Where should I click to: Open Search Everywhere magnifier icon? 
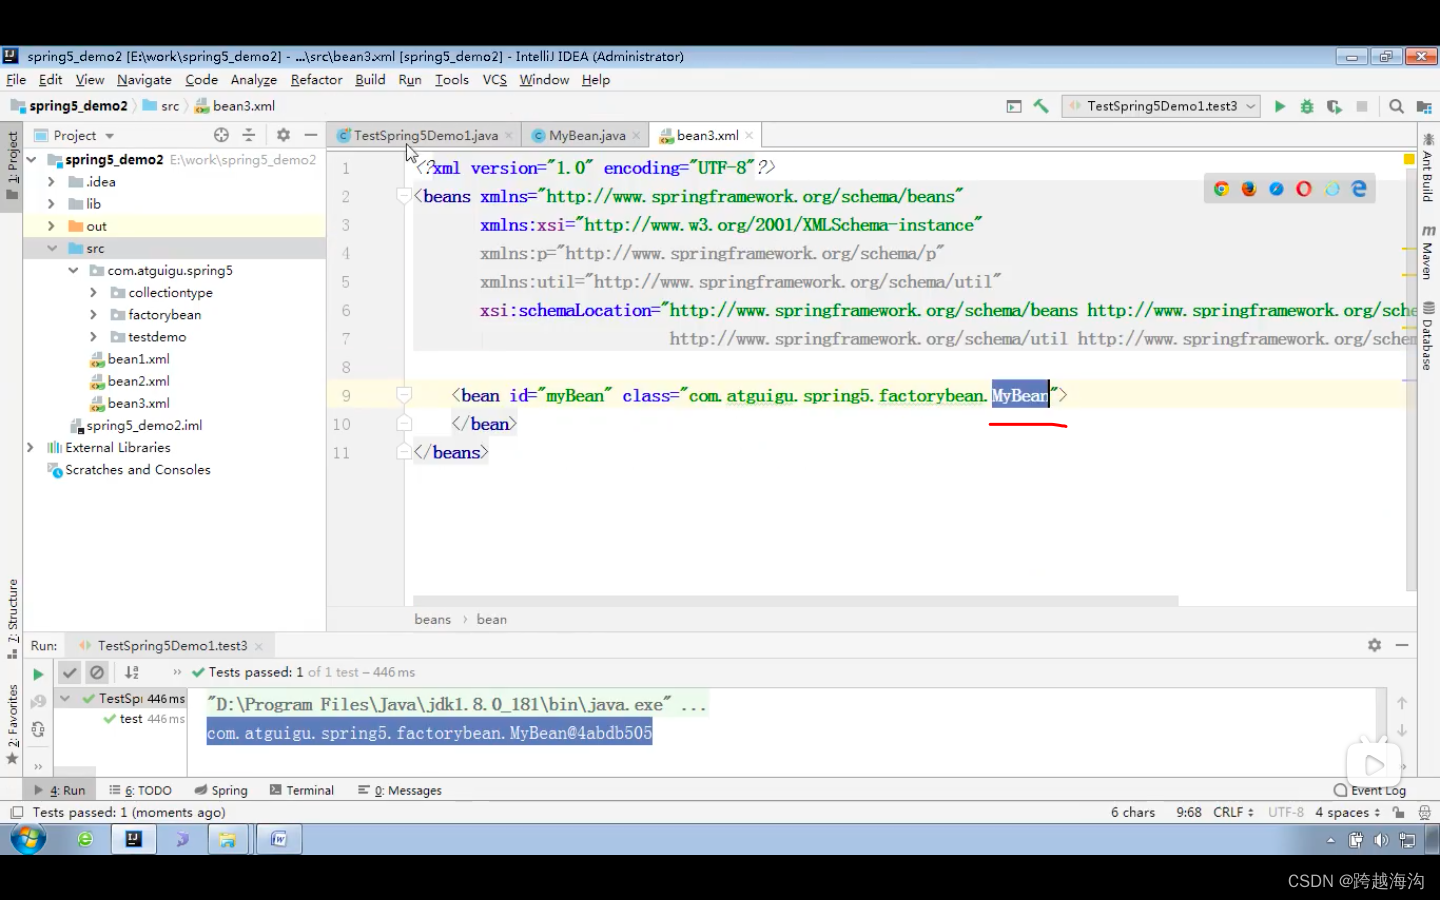[x=1397, y=106]
